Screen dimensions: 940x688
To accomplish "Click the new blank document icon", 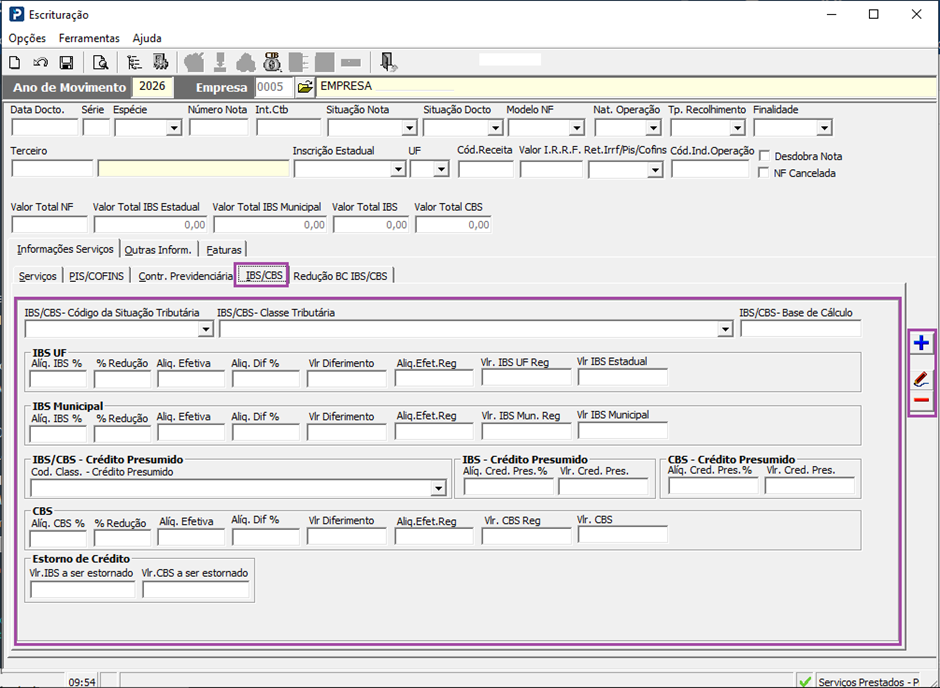I will [14, 62].
